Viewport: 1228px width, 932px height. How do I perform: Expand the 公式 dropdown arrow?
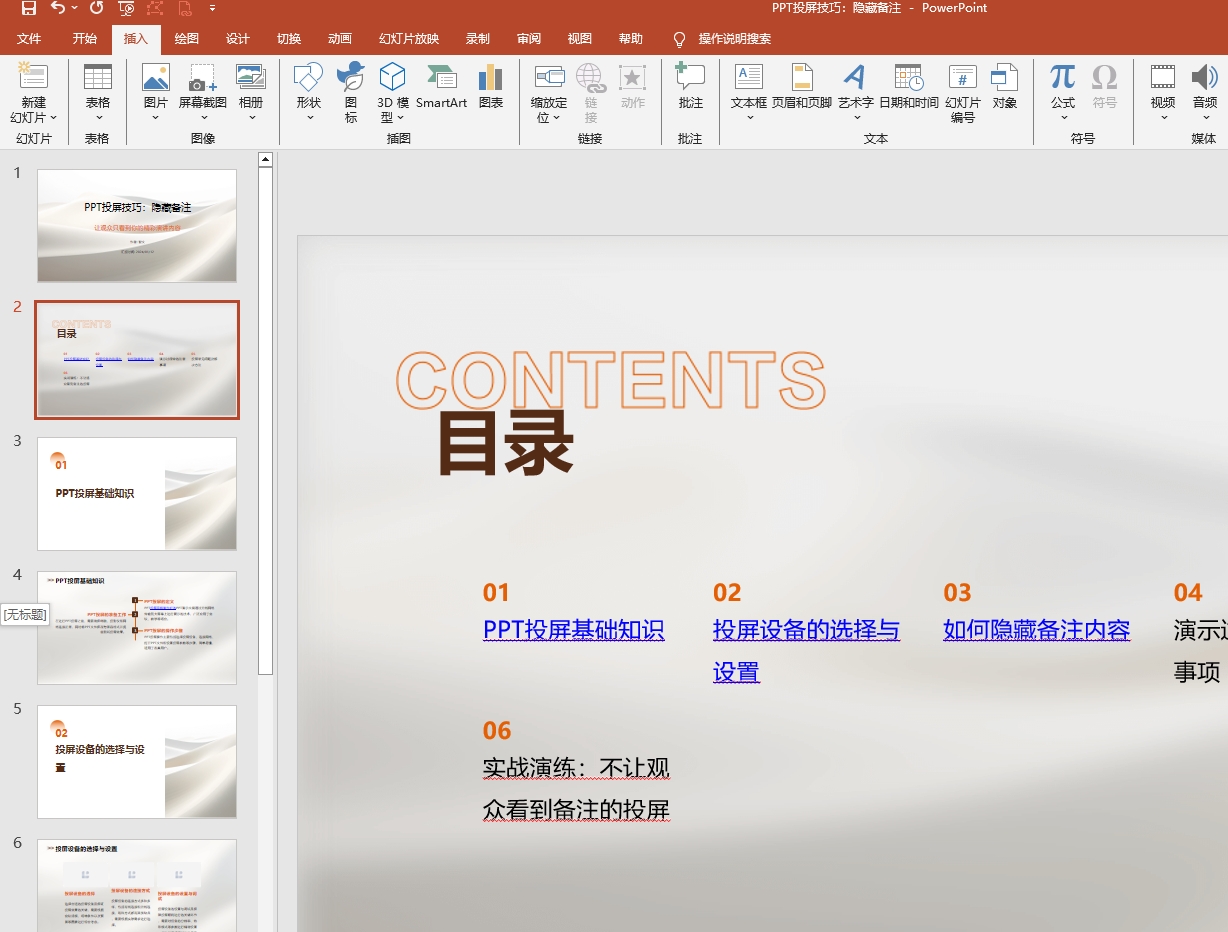point(1063,117)
